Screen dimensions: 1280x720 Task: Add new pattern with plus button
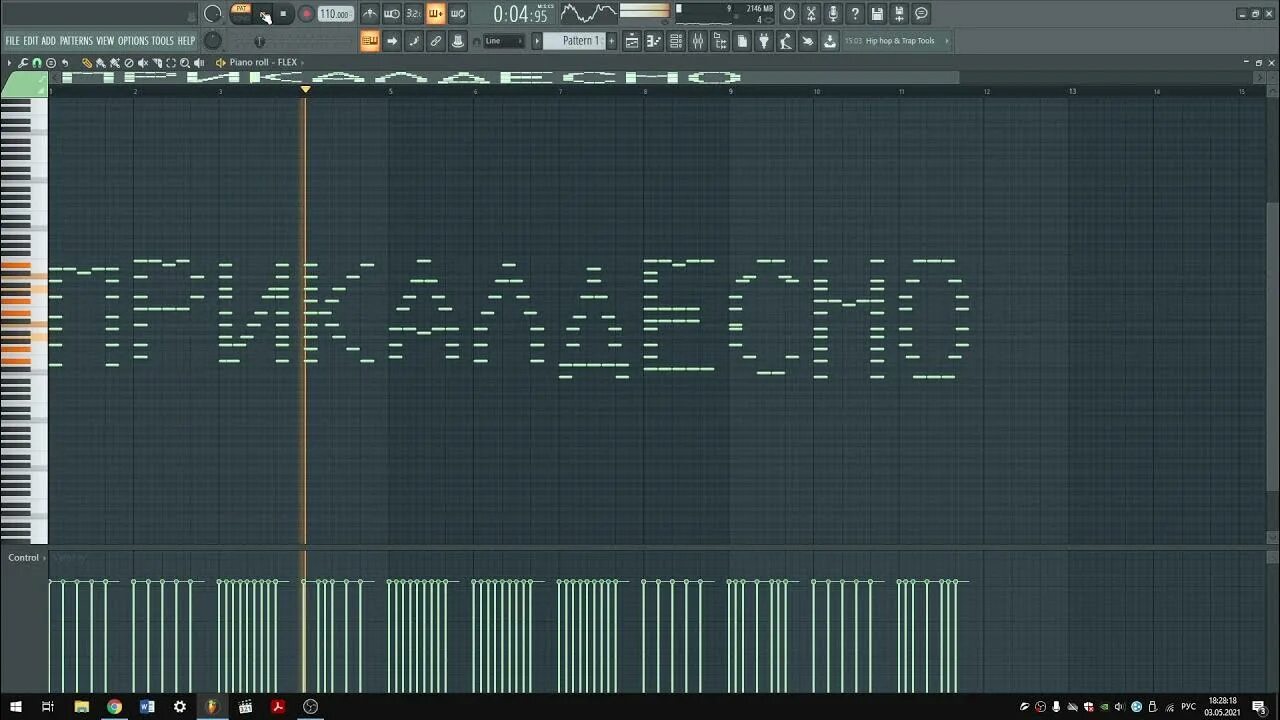(x=612, y=41)
